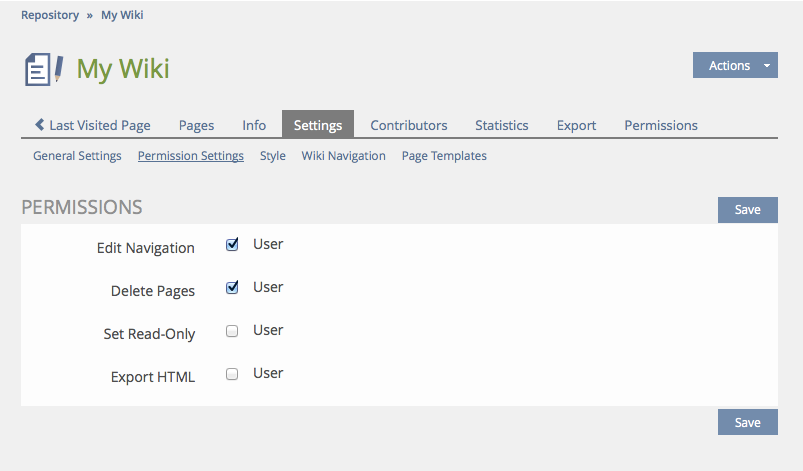
Task: Navigate to Repository breadcrumb link
Action: pos(50,15)
